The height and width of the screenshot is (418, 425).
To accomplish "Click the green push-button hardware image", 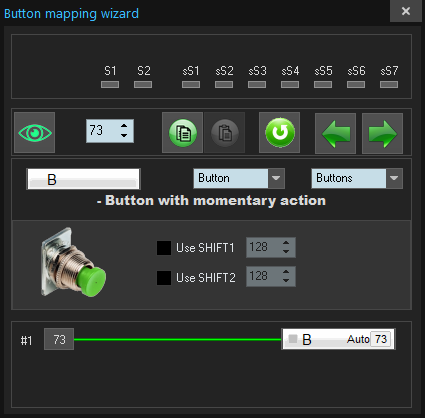I will (x=73, y=263).
